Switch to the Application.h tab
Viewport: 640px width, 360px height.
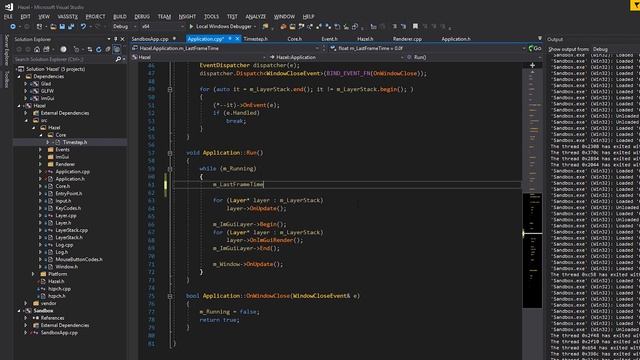[x=456, y=39]
